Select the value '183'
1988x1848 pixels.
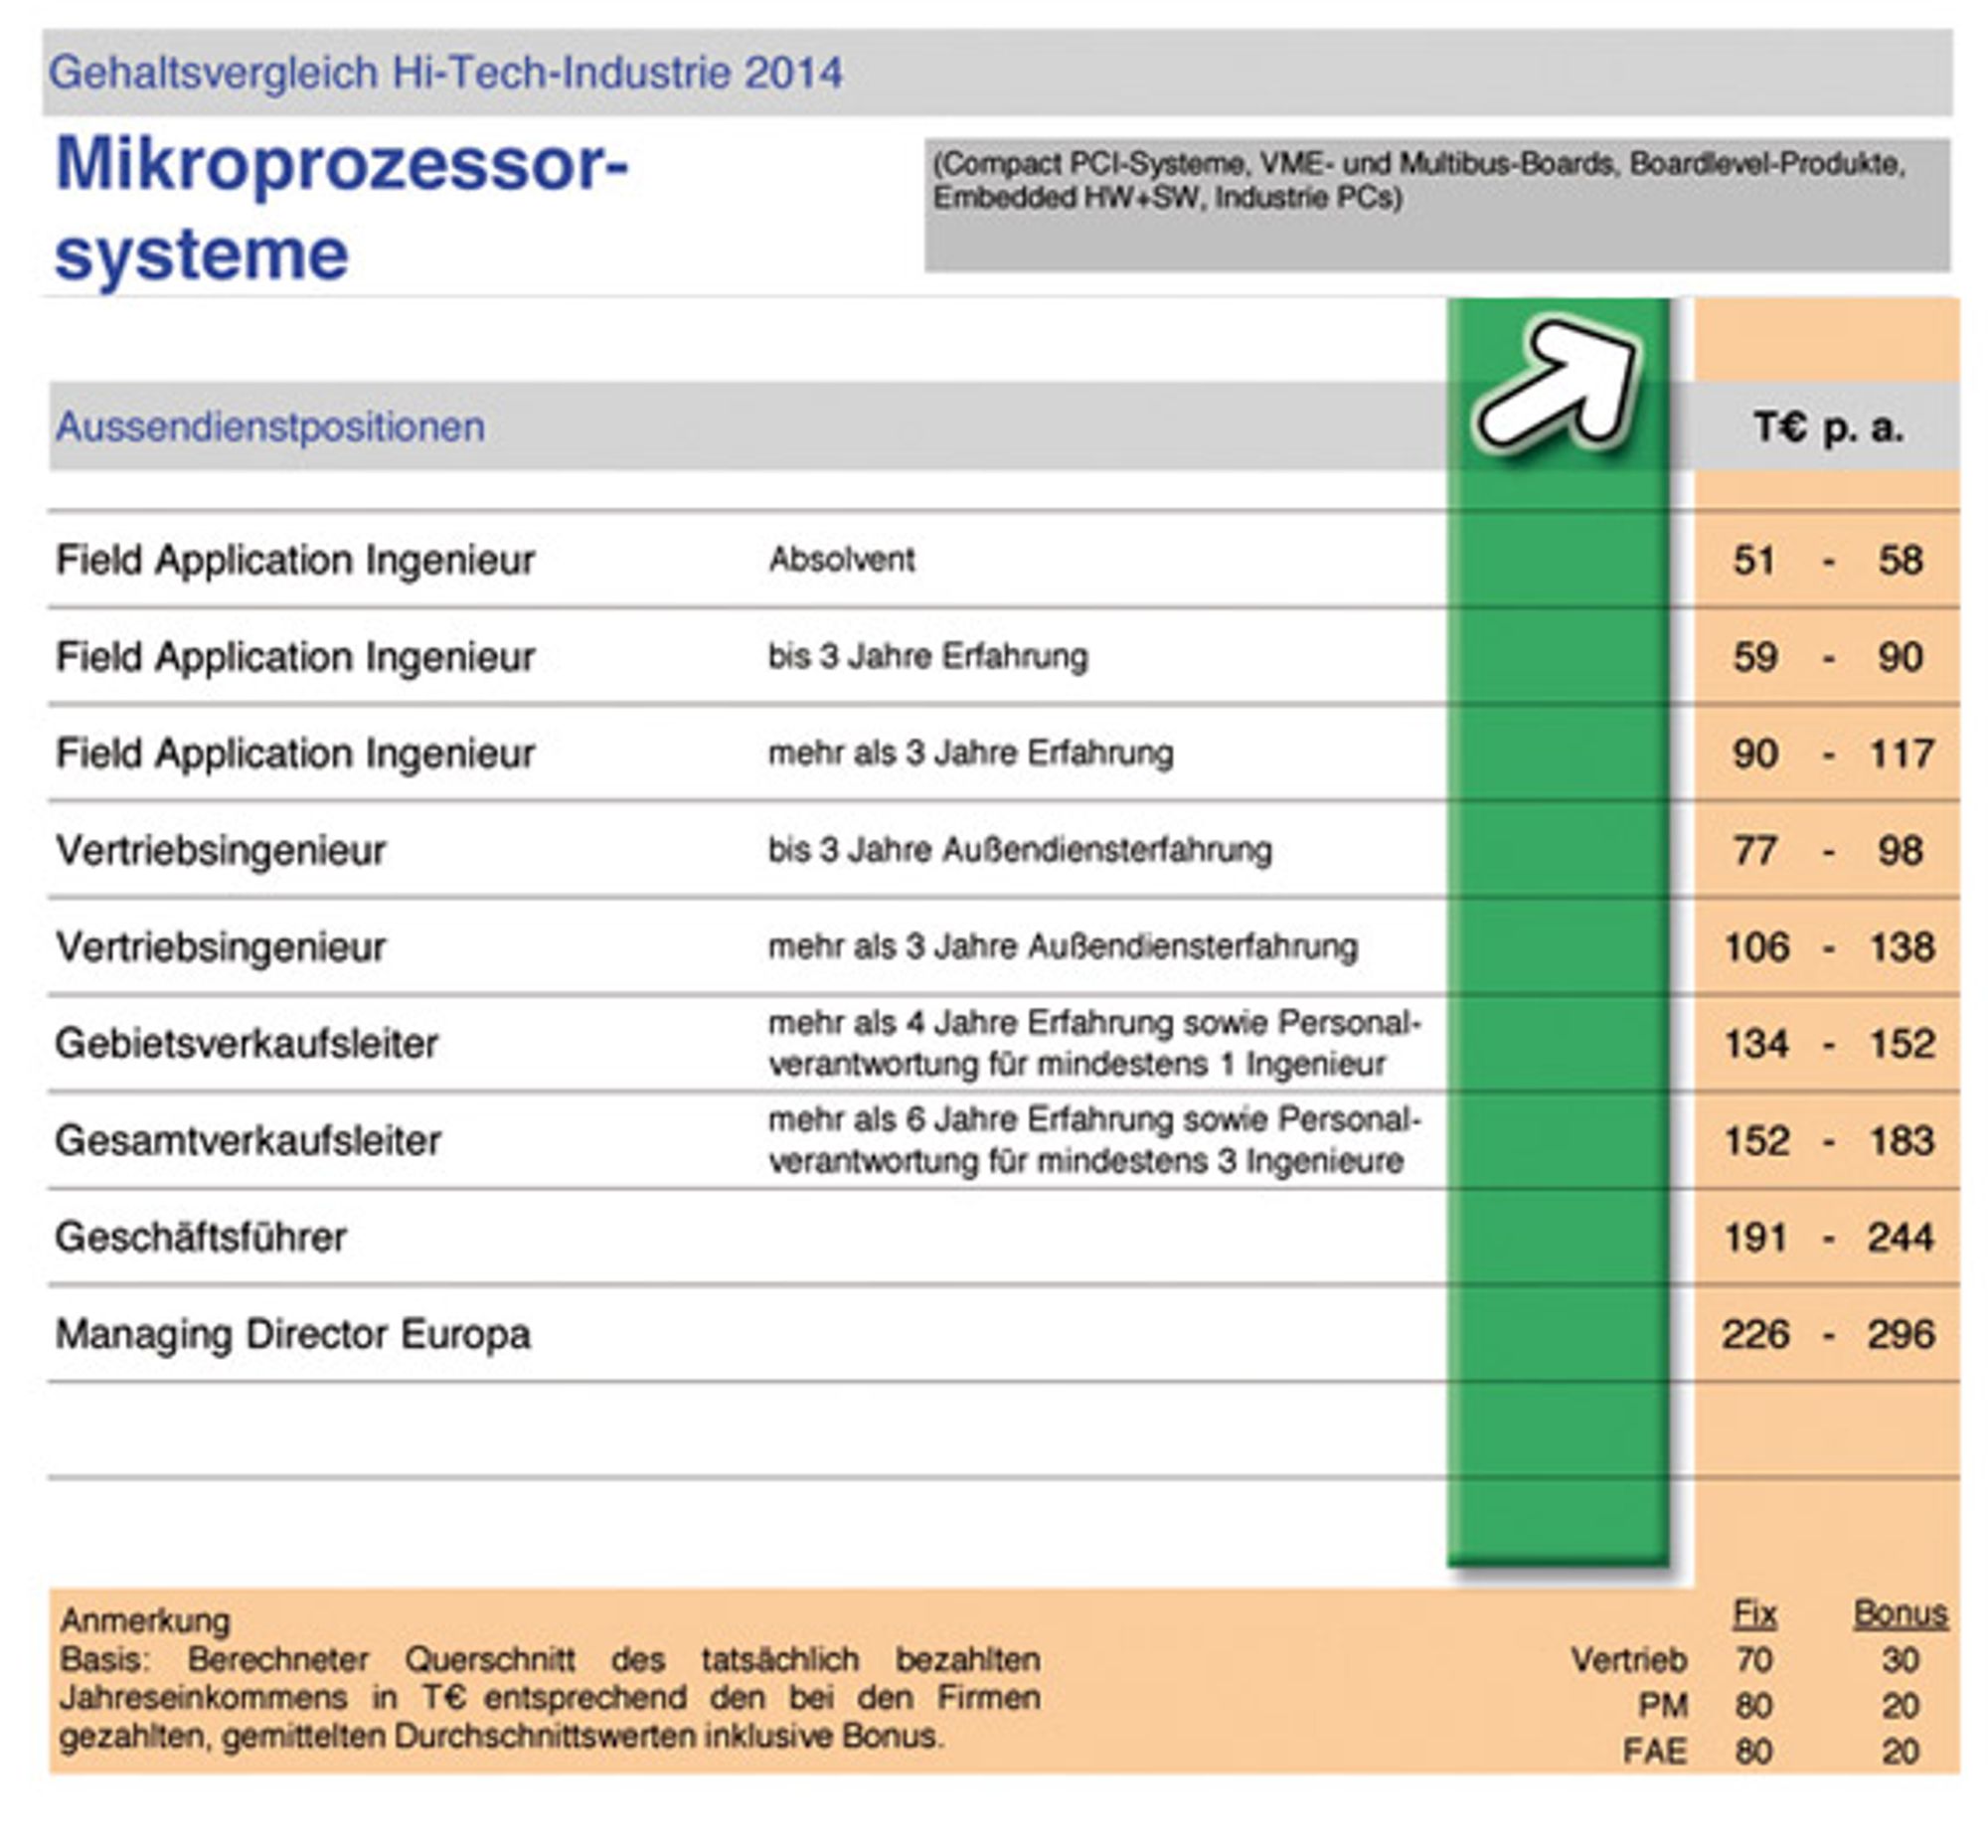click(x=1902, y=1141)
